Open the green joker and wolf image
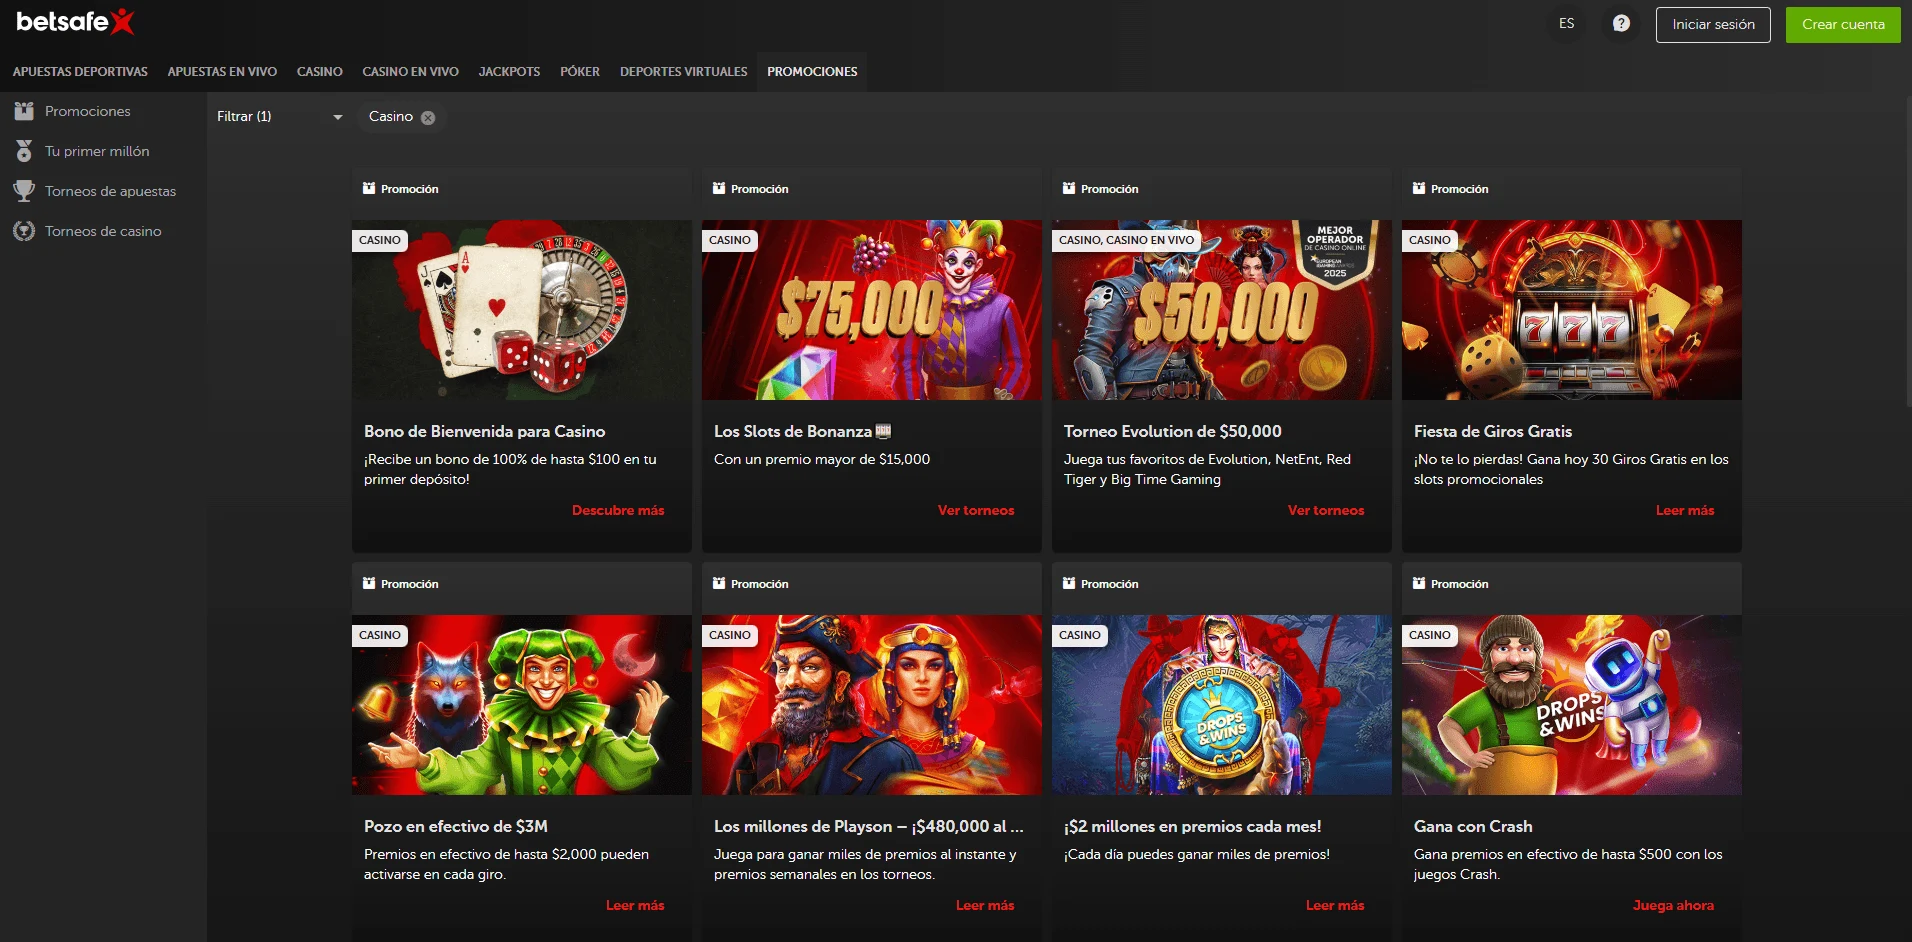This screenshot has height=942, width=1912. tap(522, 705)
